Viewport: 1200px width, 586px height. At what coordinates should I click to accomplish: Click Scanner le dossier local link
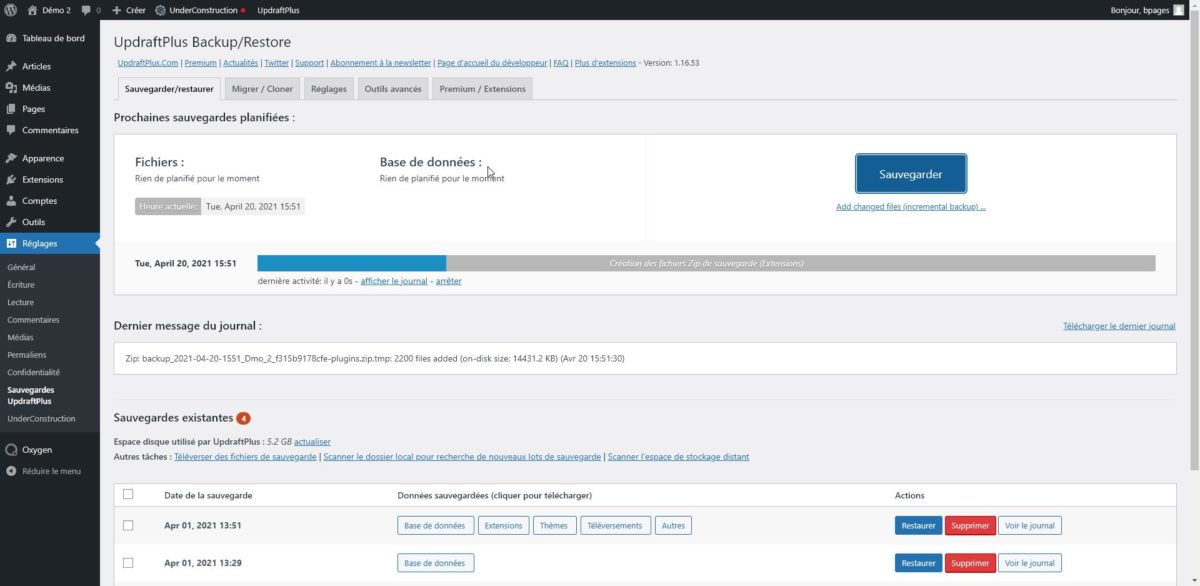(x=462, y=457)
